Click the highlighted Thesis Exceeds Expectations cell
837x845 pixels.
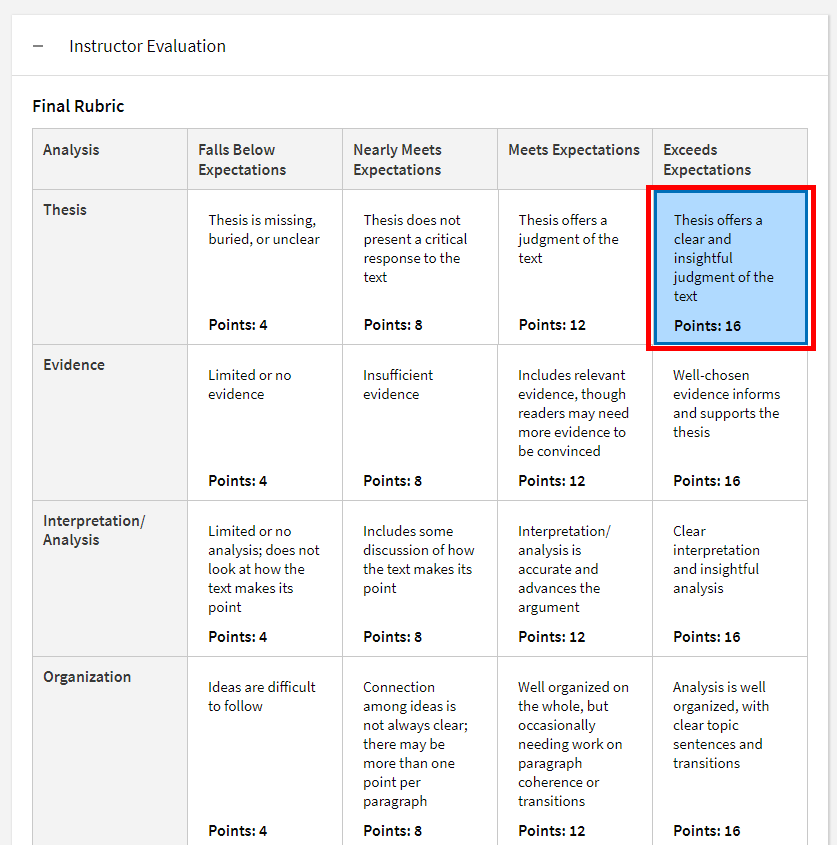[x=730, y=268]
